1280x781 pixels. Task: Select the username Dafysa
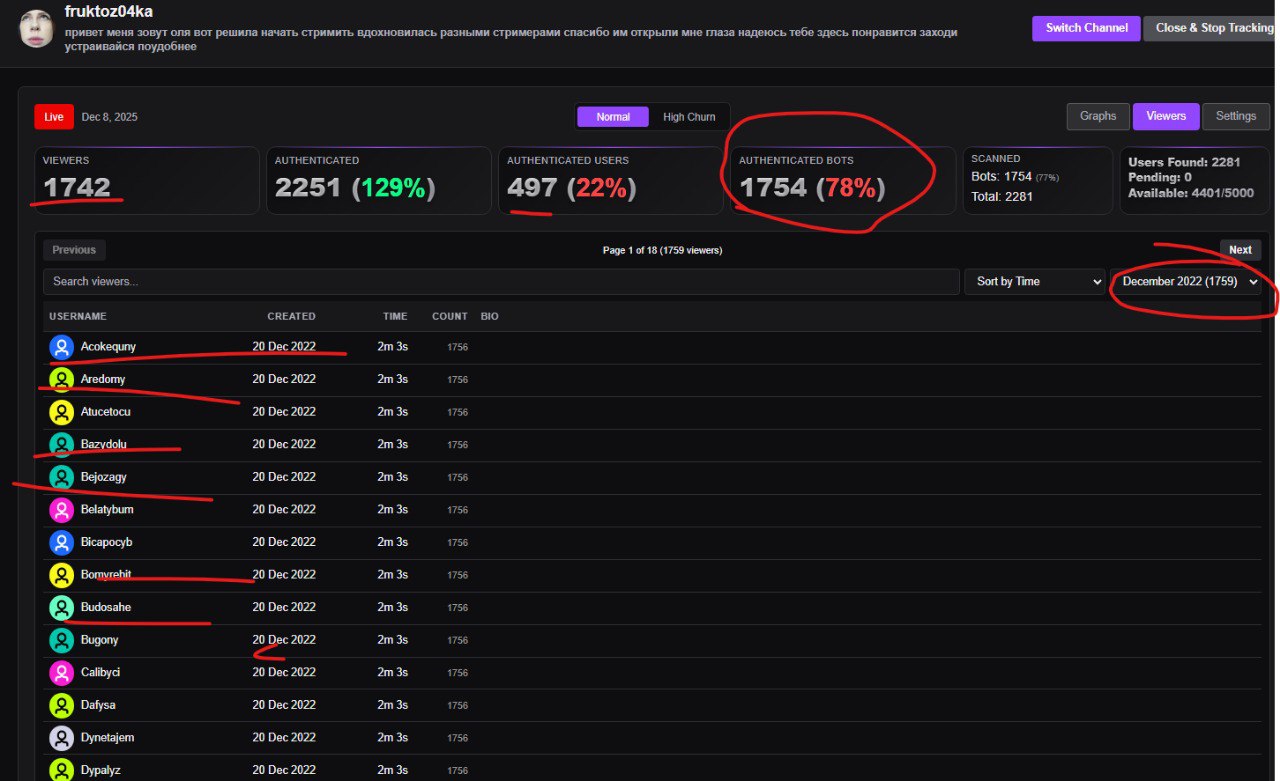98,705
